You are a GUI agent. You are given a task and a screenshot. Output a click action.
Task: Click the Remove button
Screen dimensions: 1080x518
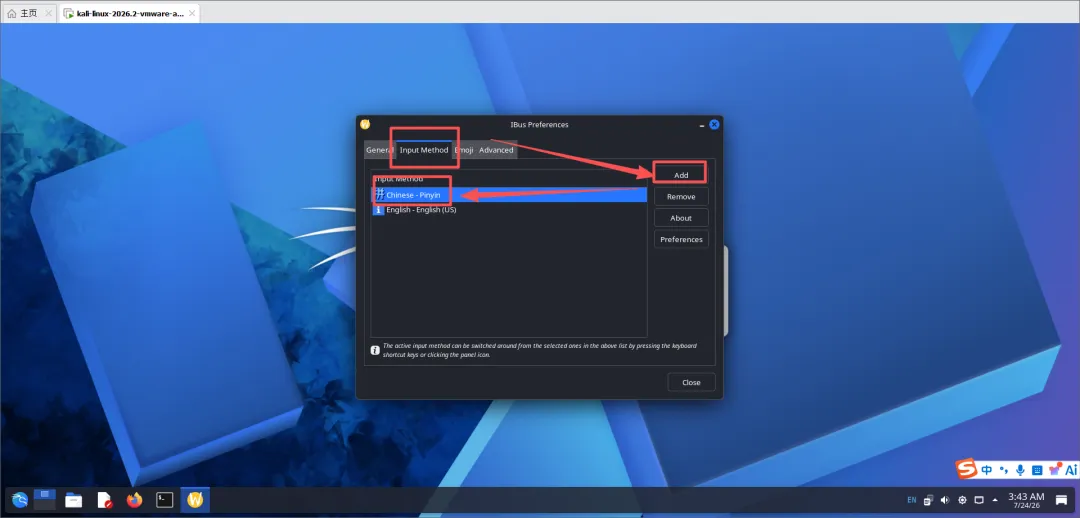pyautogui.click(x=681, y=196)
